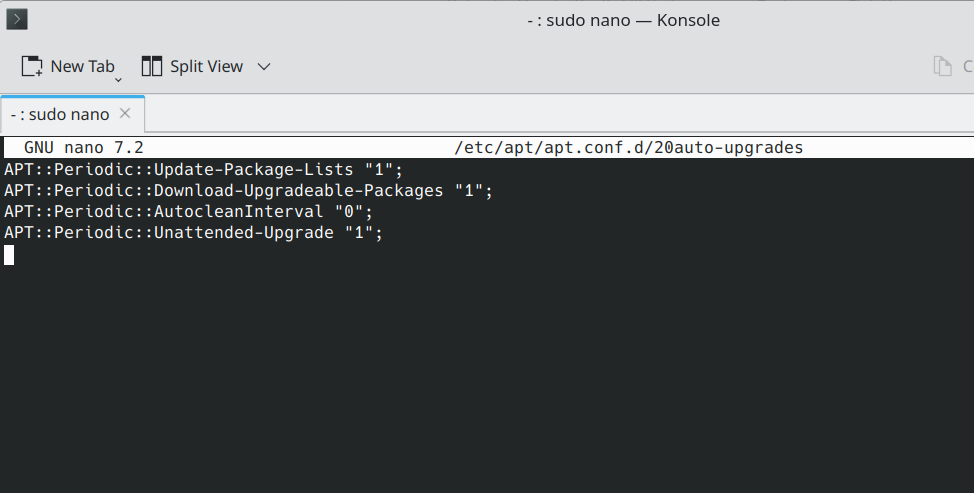Image resolution: width=974 pixels, height=493 pixels.
Task: Click the Konsole terminal icon in title bar
Action: click(17, 19)
